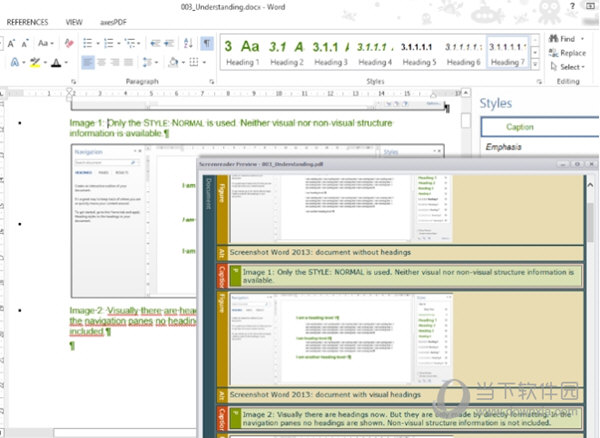Open font color dropdown arrow
The height and width of the screenshot is (438, 600).
pos(66,62)
